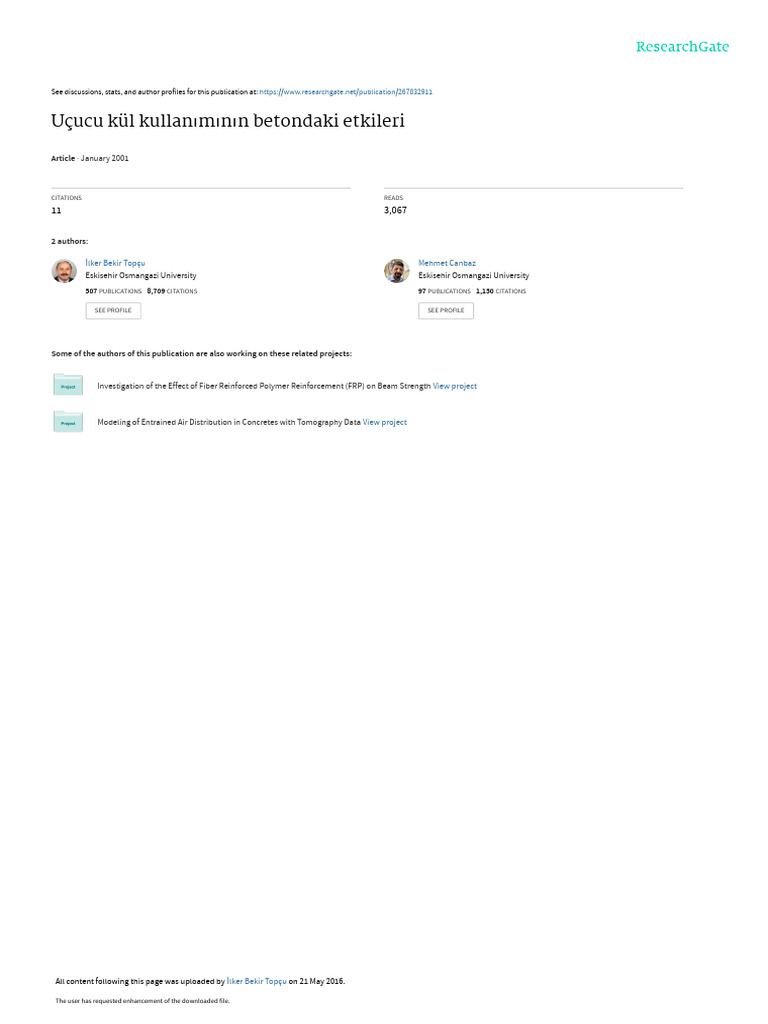This screenshot has width=768, height=1024.
Task: Click Eskisehir Osmangazi University under Mehmet Canbaz
Action: (x=473, y=276)
